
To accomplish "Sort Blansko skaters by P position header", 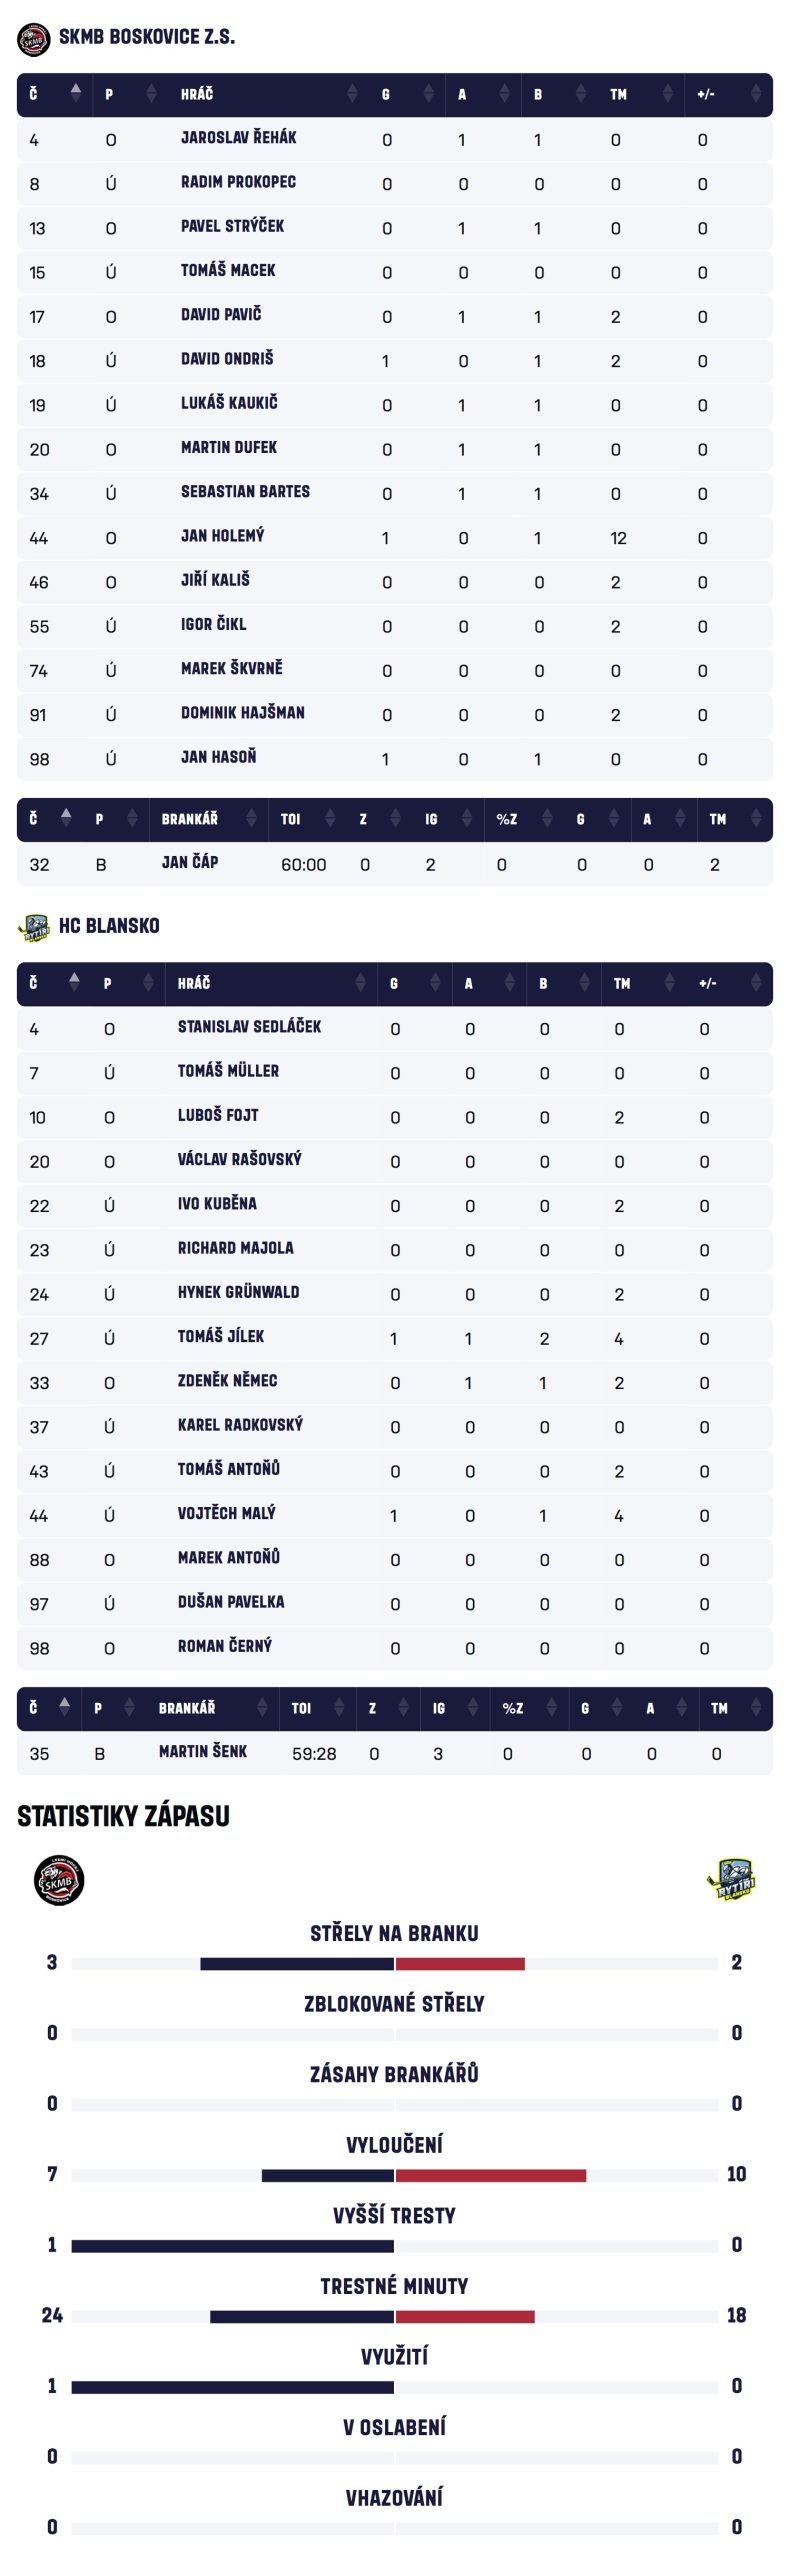I will (108, 984).
